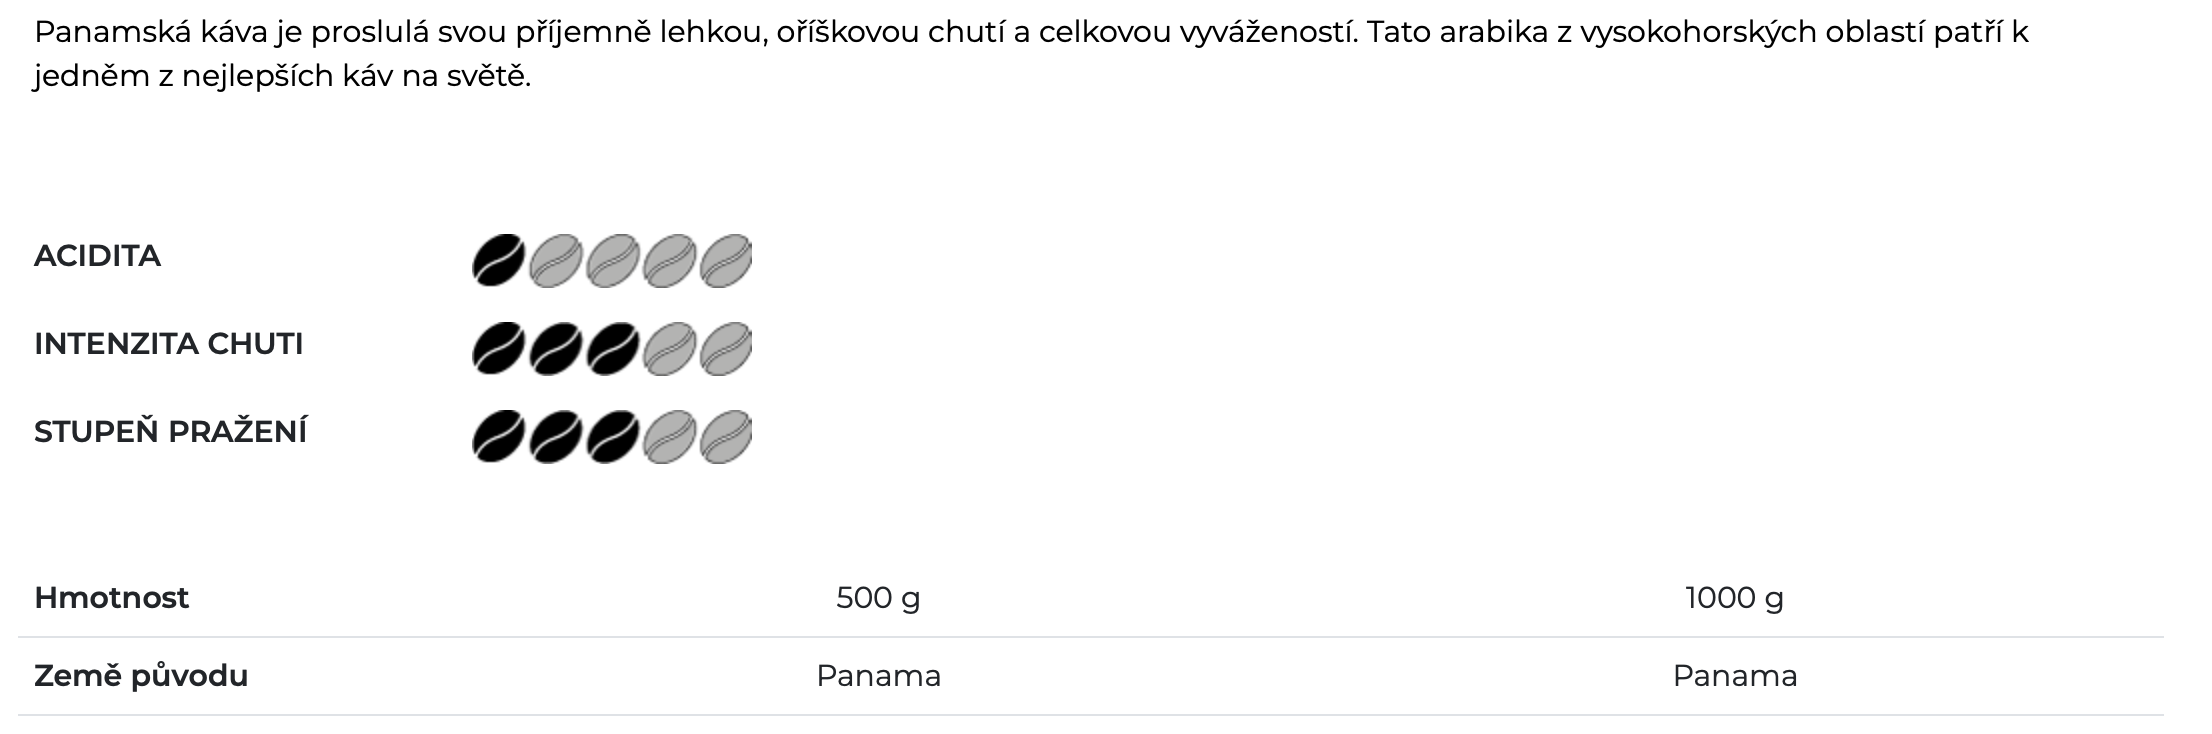Click the fourth gray Stupeň pražení bean
Screen dimensions: 2212x734
point(669,436)
